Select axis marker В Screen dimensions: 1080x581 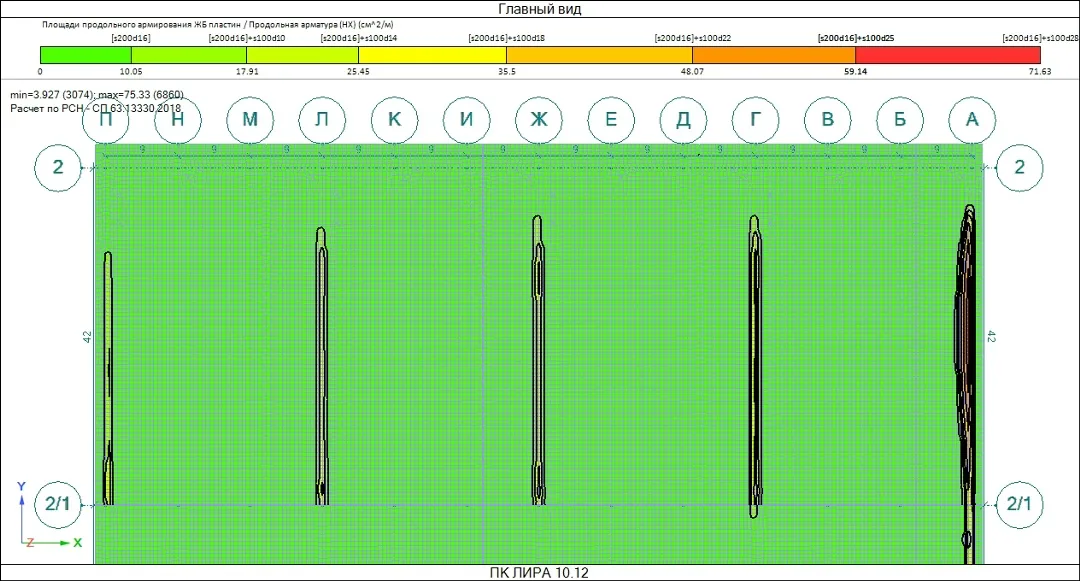pyautogui.click(x=828, y=120)
